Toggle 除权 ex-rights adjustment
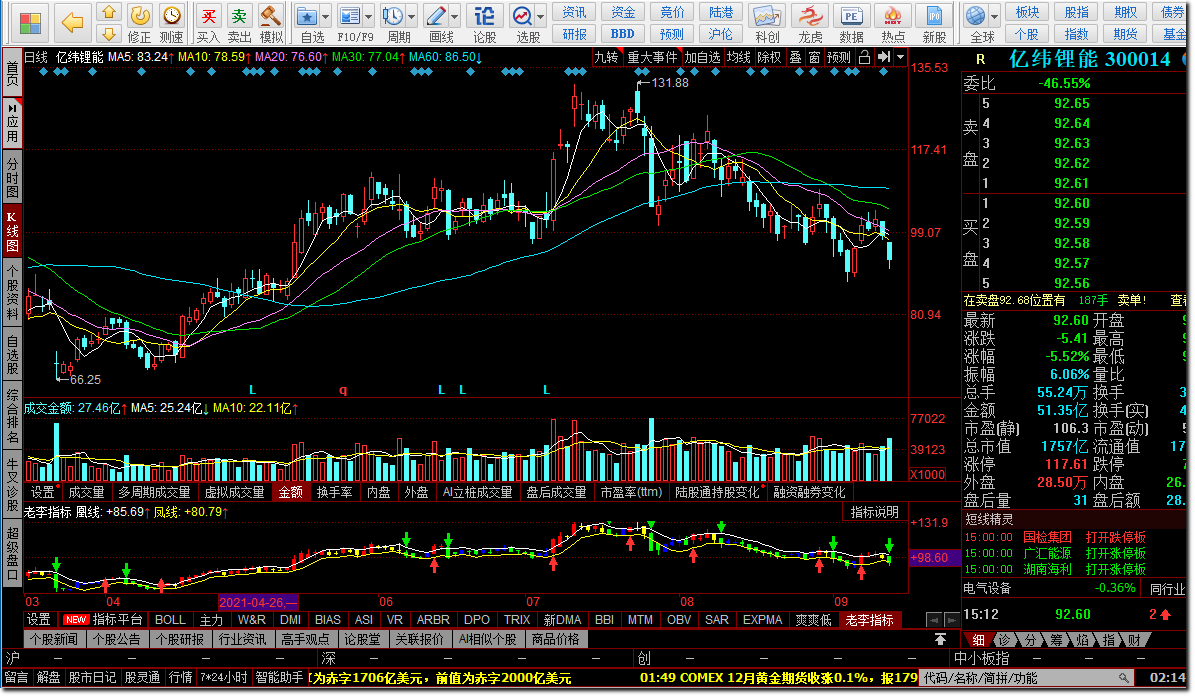The width and height of the screenshot is (1195, 696). [x=769, y=57]
